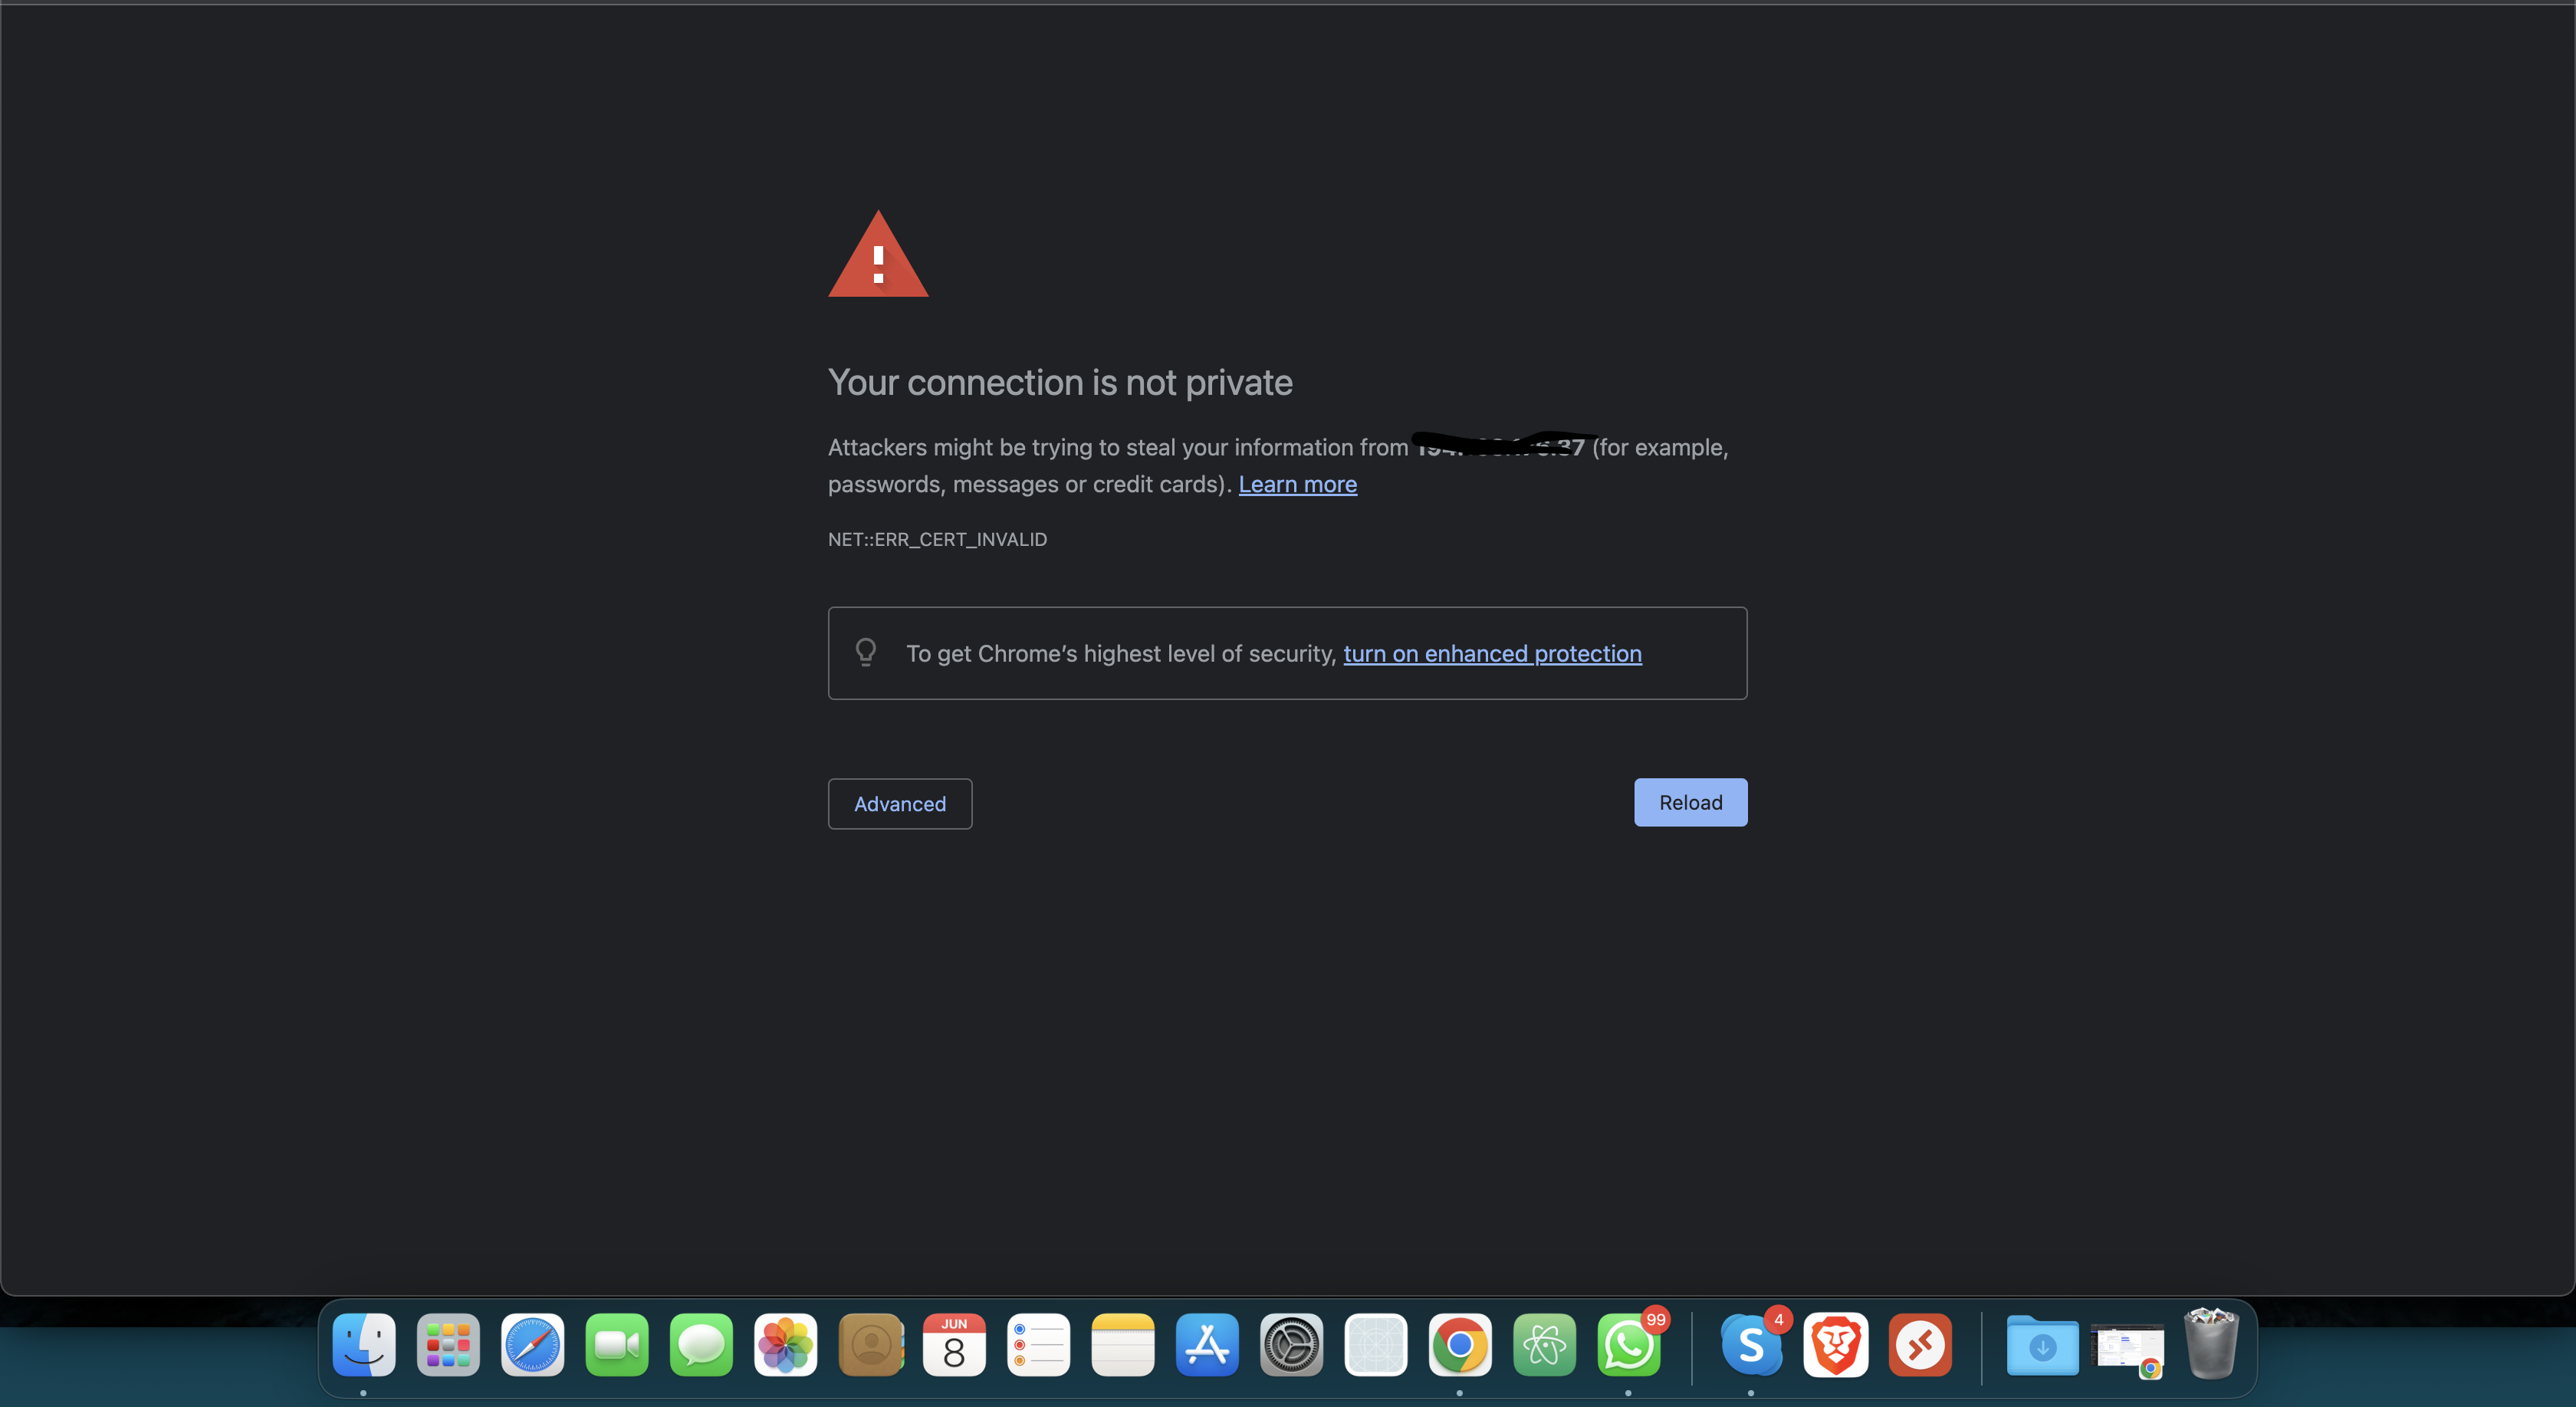Open the Downloads folder stack
This screenshot has height=1407, width=2576.
pyautogui.click(x=2042, y=1344)
